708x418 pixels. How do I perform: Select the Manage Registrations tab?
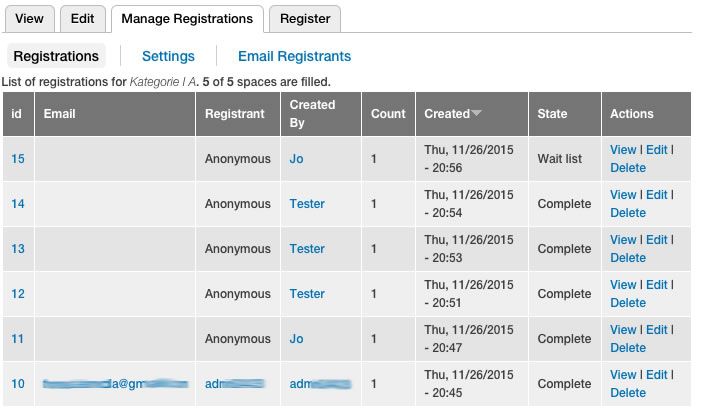[x=187, y=19]
